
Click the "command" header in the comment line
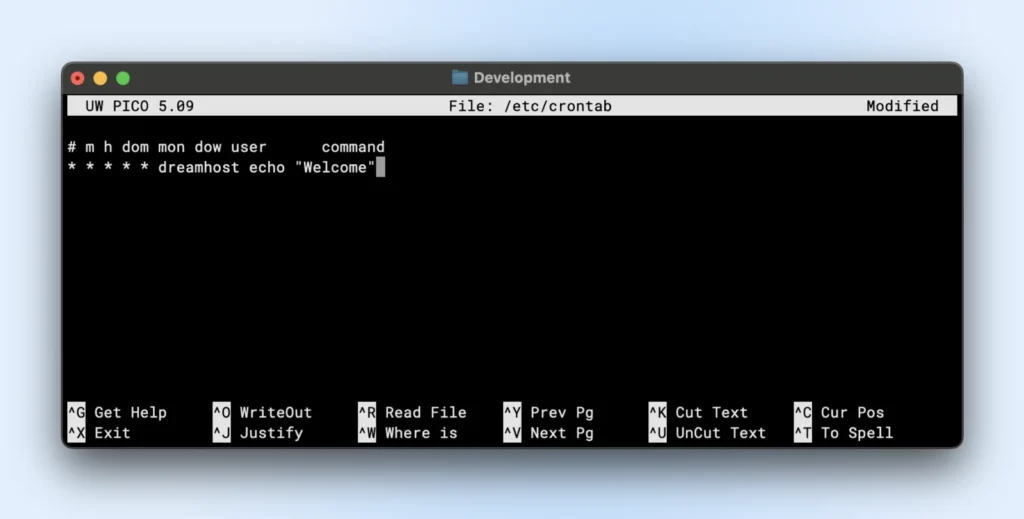tap(352, 147)
